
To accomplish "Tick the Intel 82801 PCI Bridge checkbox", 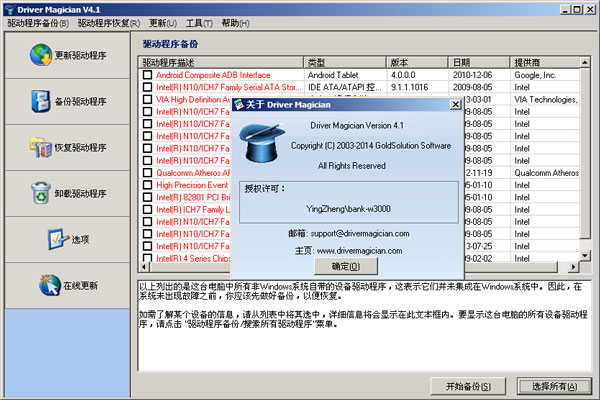I will point(147,198).
